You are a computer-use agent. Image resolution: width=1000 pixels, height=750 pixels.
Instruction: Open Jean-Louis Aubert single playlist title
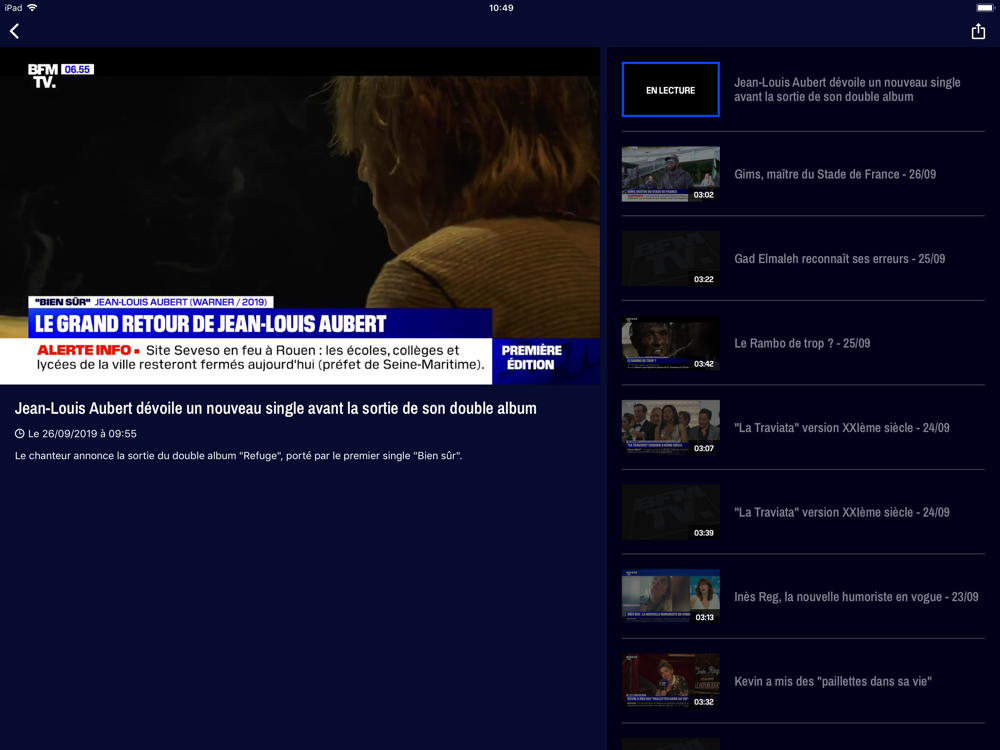pyautogui.click(x=847, y=89)
